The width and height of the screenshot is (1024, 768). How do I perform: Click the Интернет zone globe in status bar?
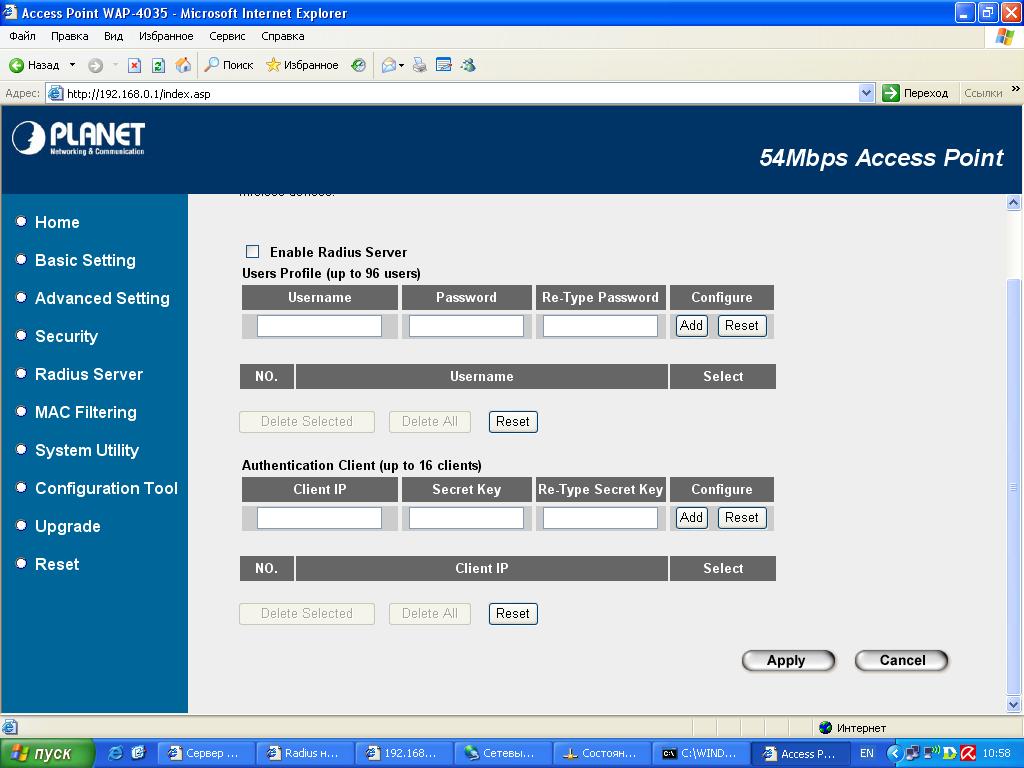(x=825, y=728)
